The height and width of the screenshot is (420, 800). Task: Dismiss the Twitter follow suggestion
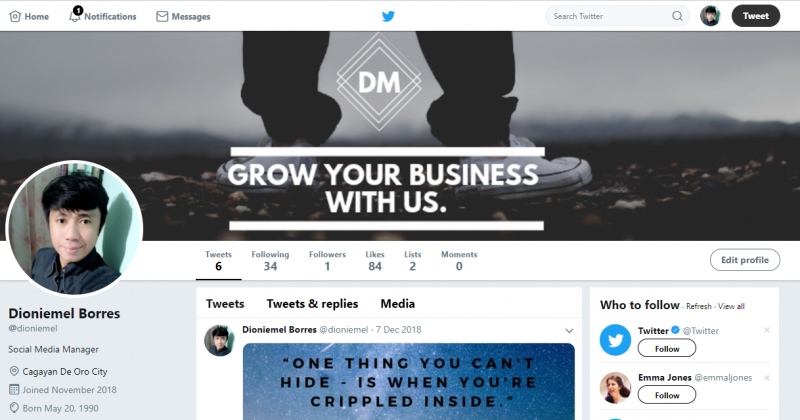(766, 330)
